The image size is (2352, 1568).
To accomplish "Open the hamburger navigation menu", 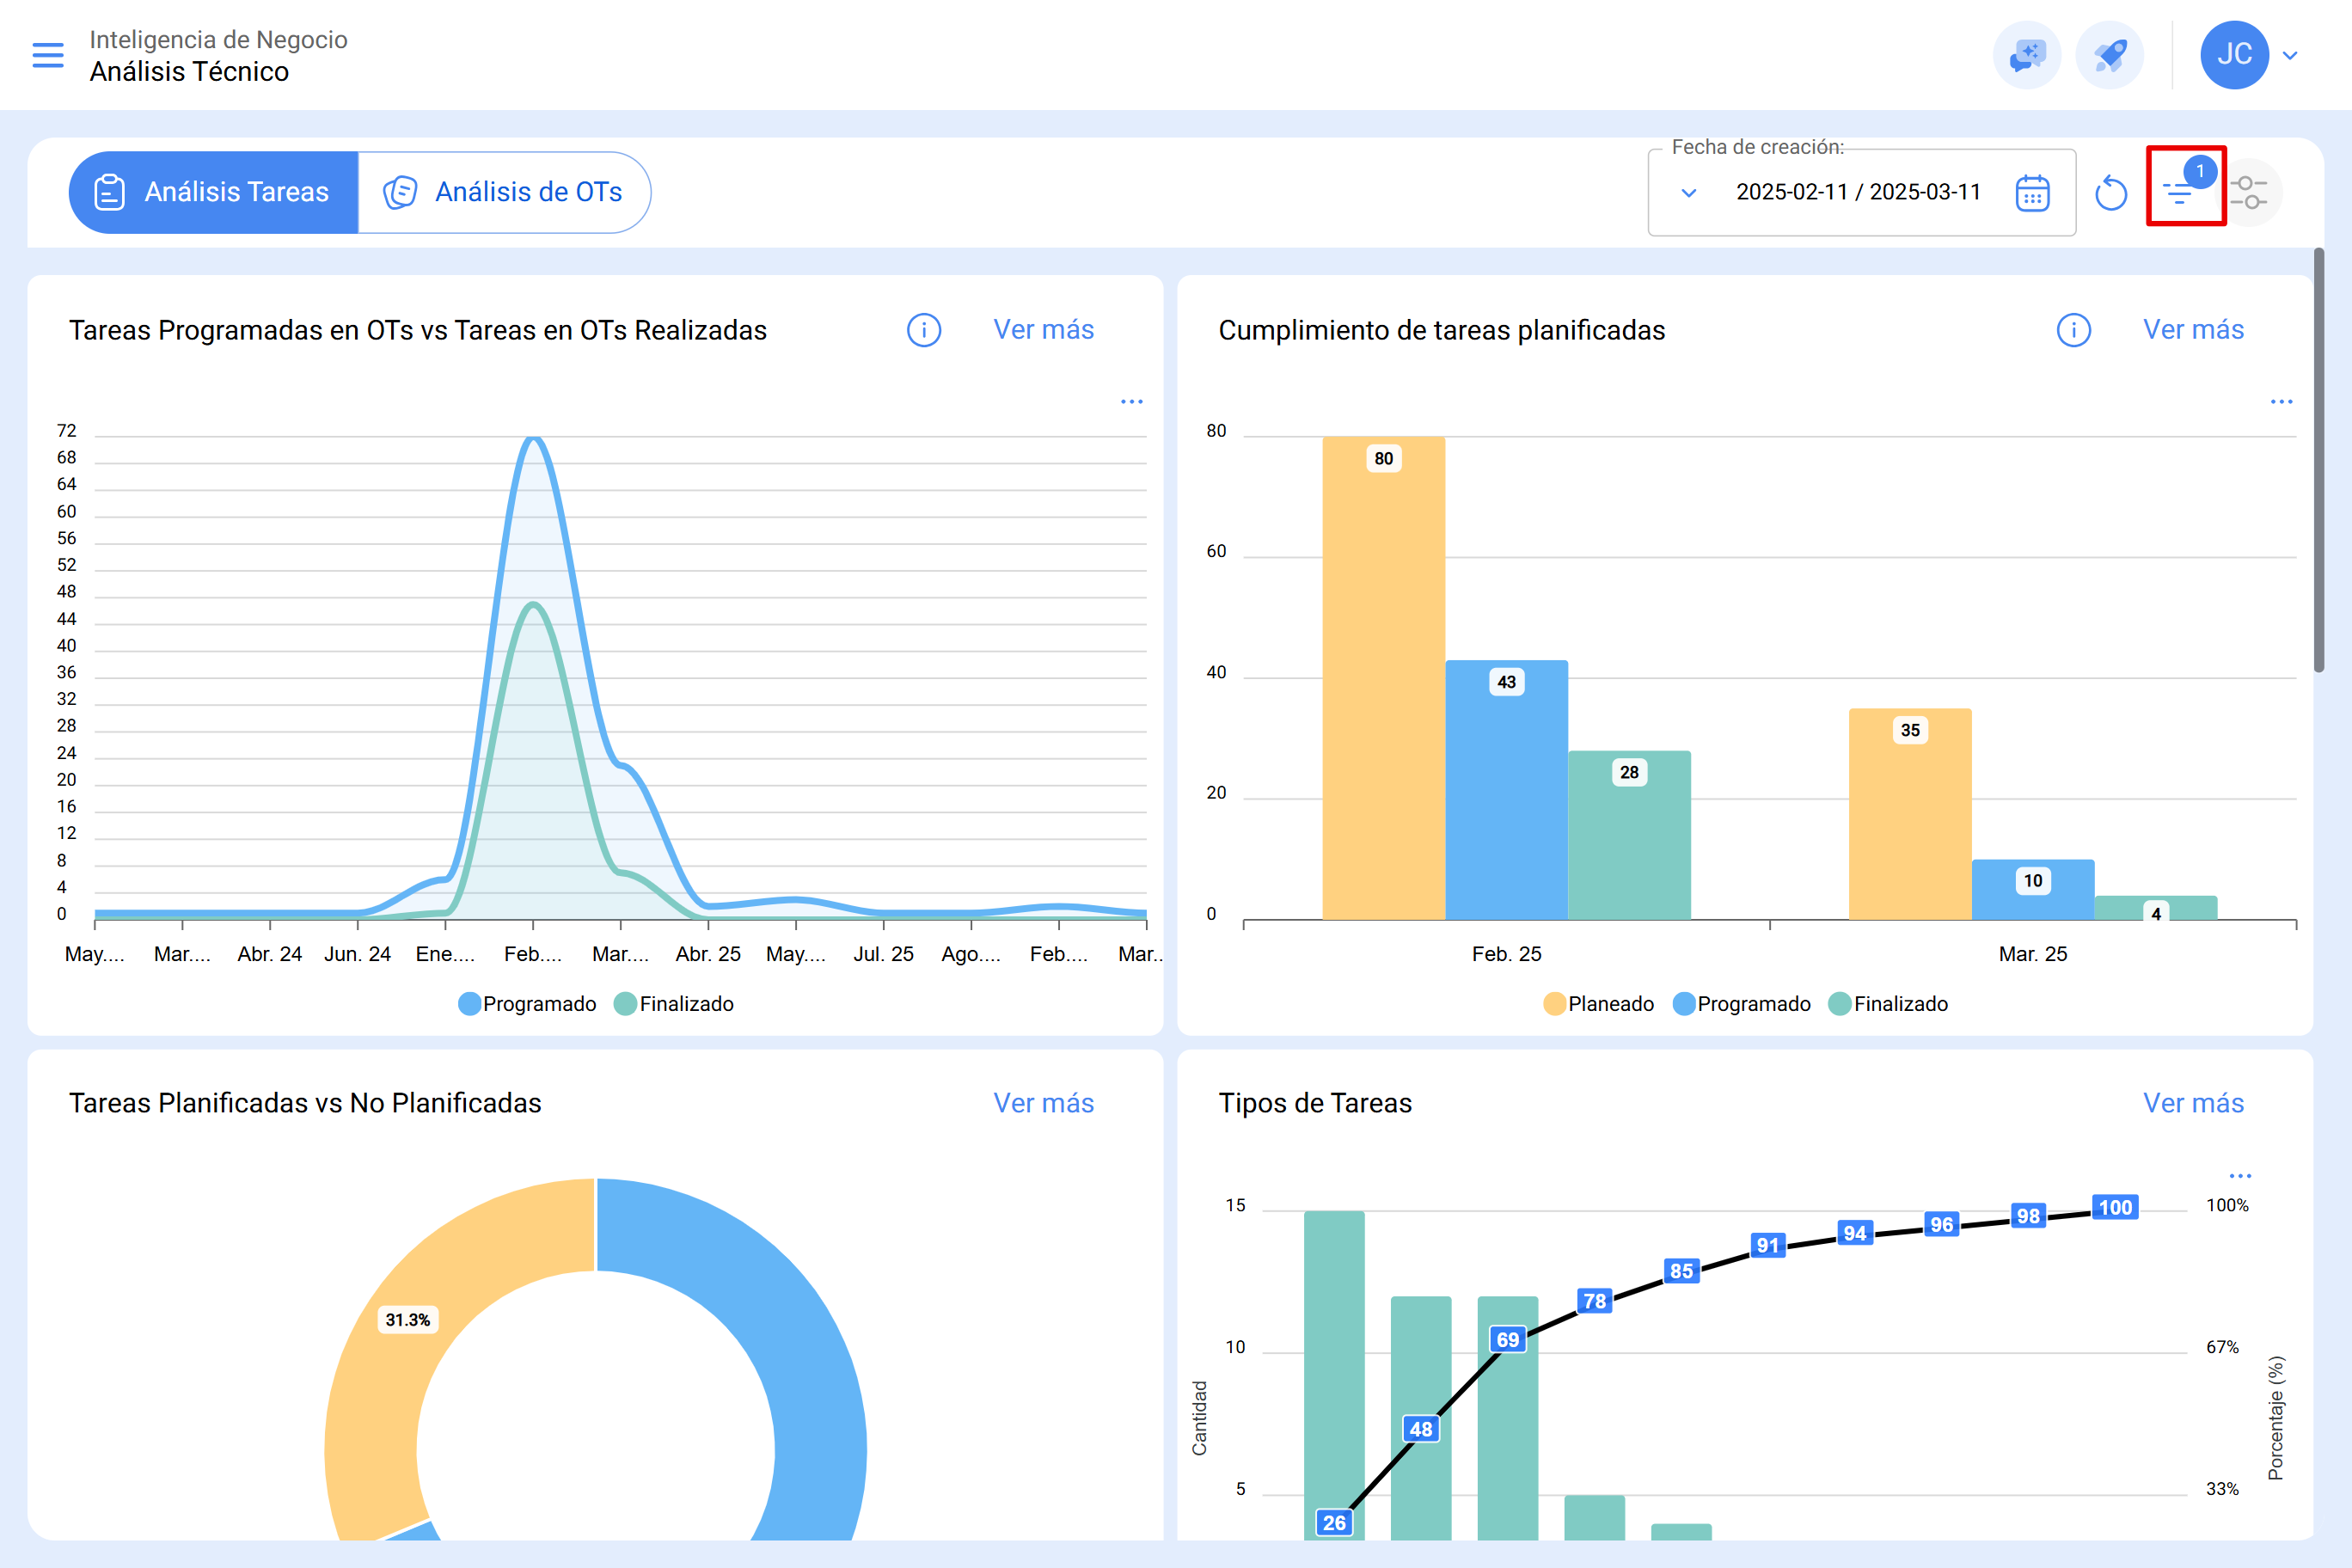I will pos(48,55).
